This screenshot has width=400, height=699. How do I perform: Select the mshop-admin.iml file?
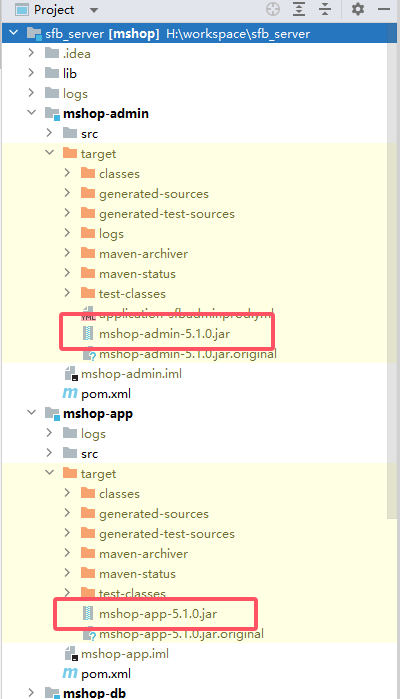point(131,374)
